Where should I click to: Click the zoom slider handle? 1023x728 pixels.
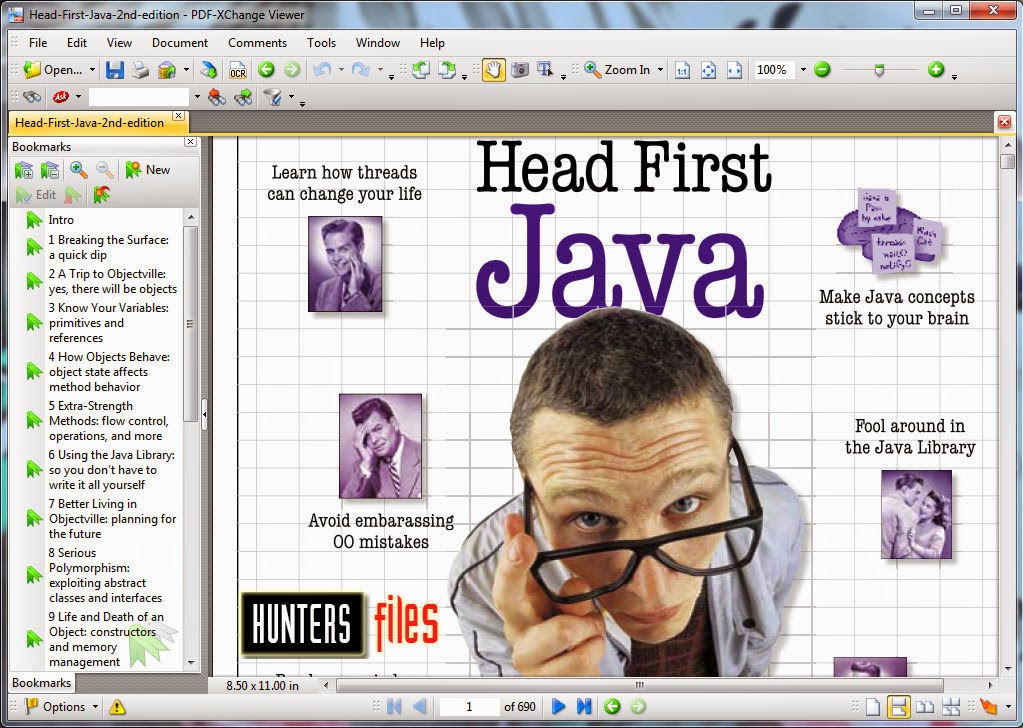(879, 70)
